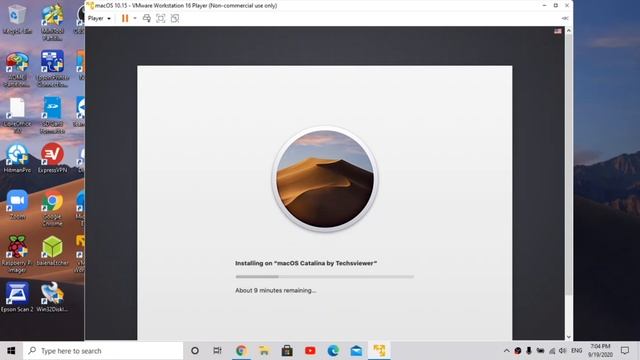Open the Player menu in VMware
This screenshot has height=360, width=640.
(99, 18)
